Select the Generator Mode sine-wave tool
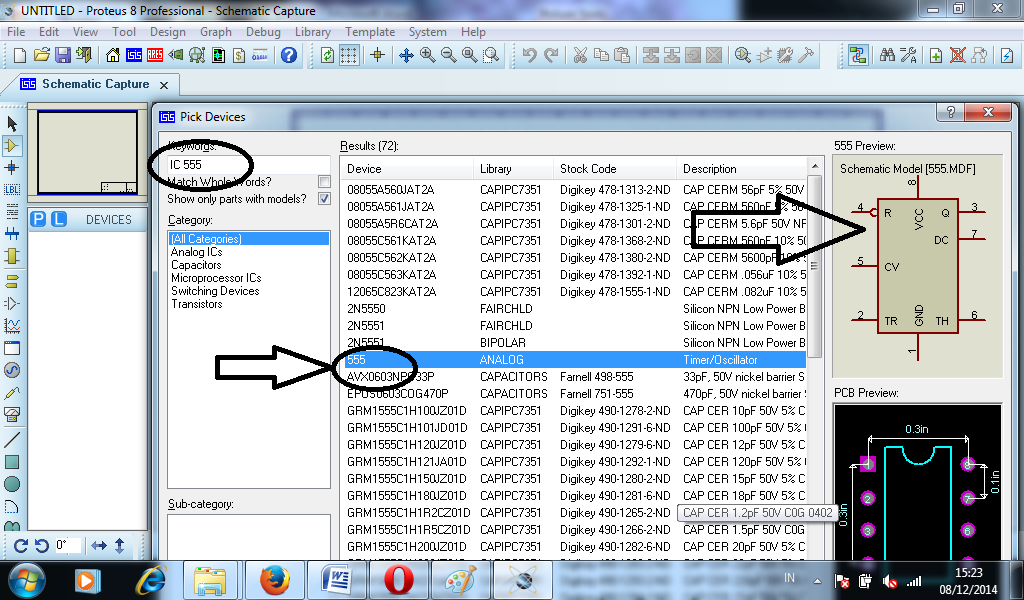 point(12,370)
